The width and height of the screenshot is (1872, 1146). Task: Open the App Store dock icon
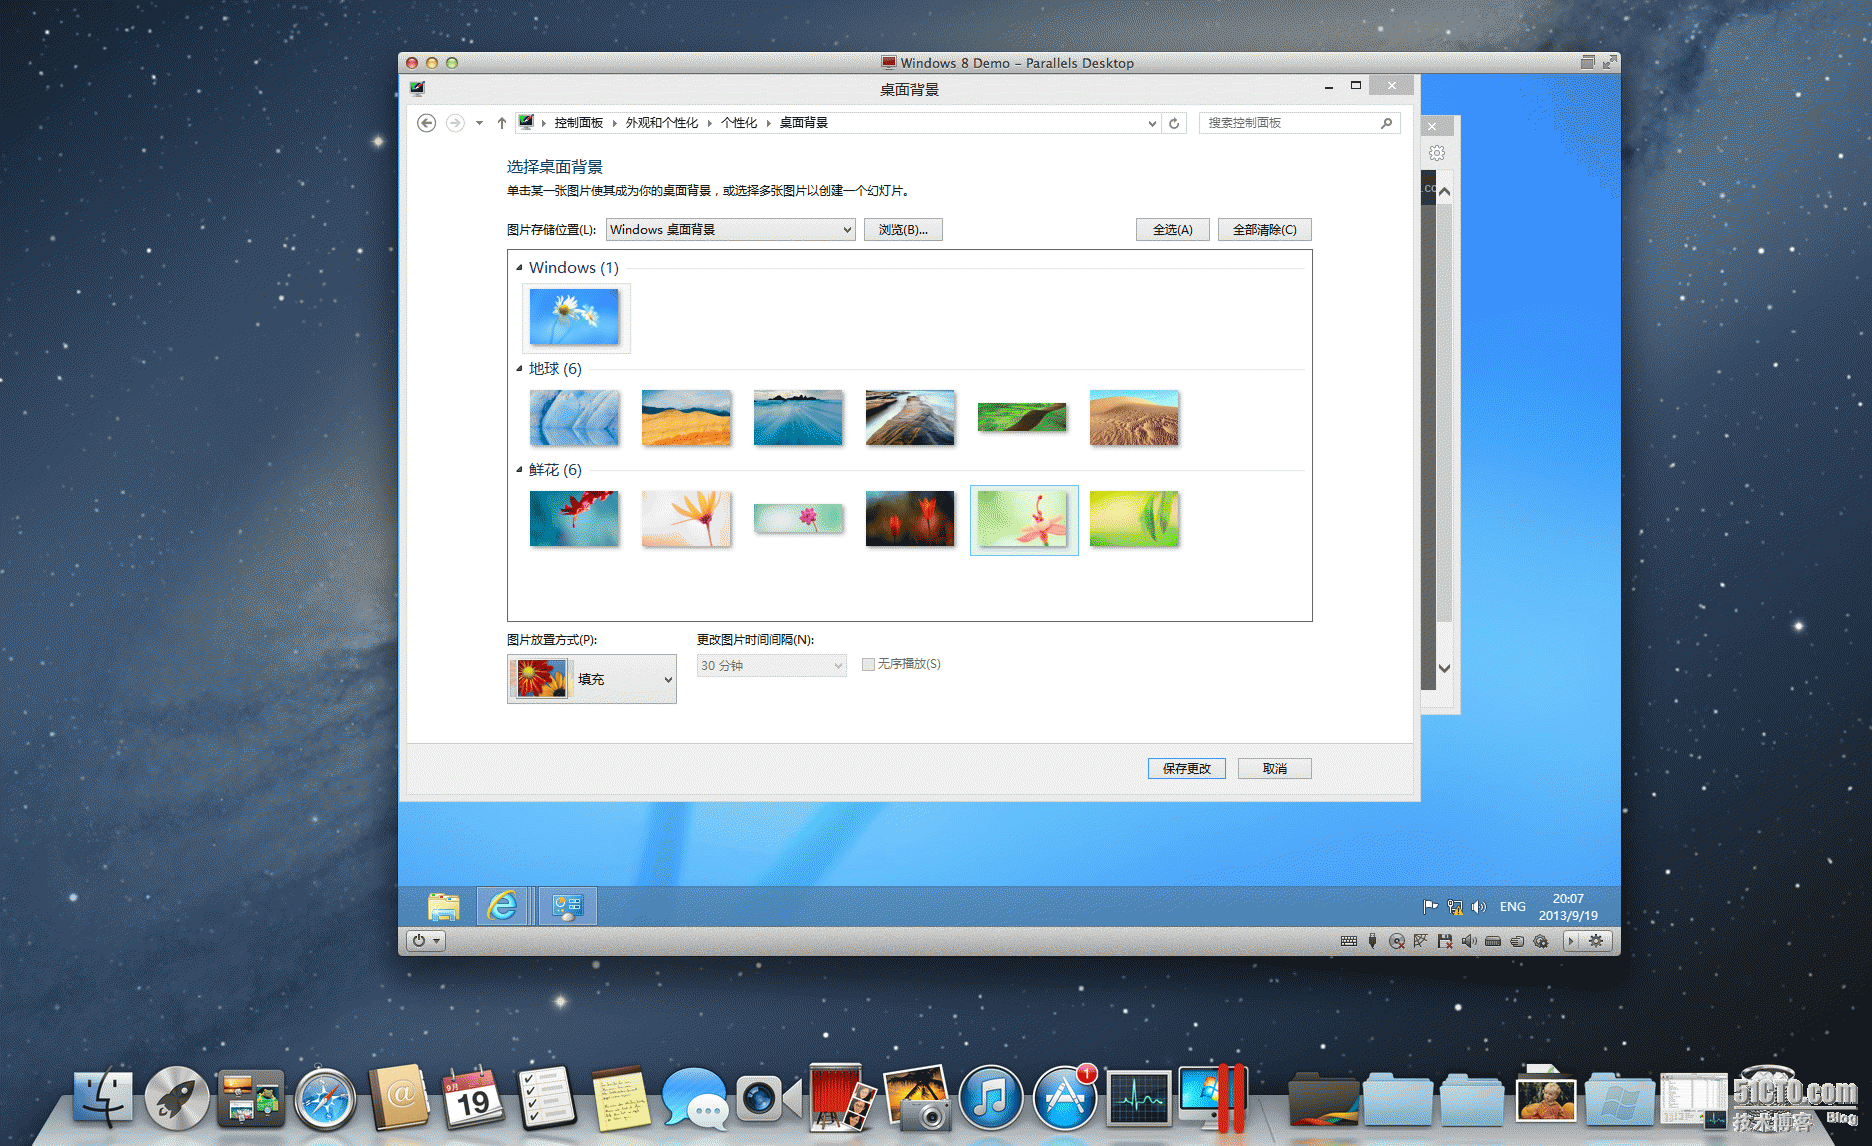point(1065,1098)
